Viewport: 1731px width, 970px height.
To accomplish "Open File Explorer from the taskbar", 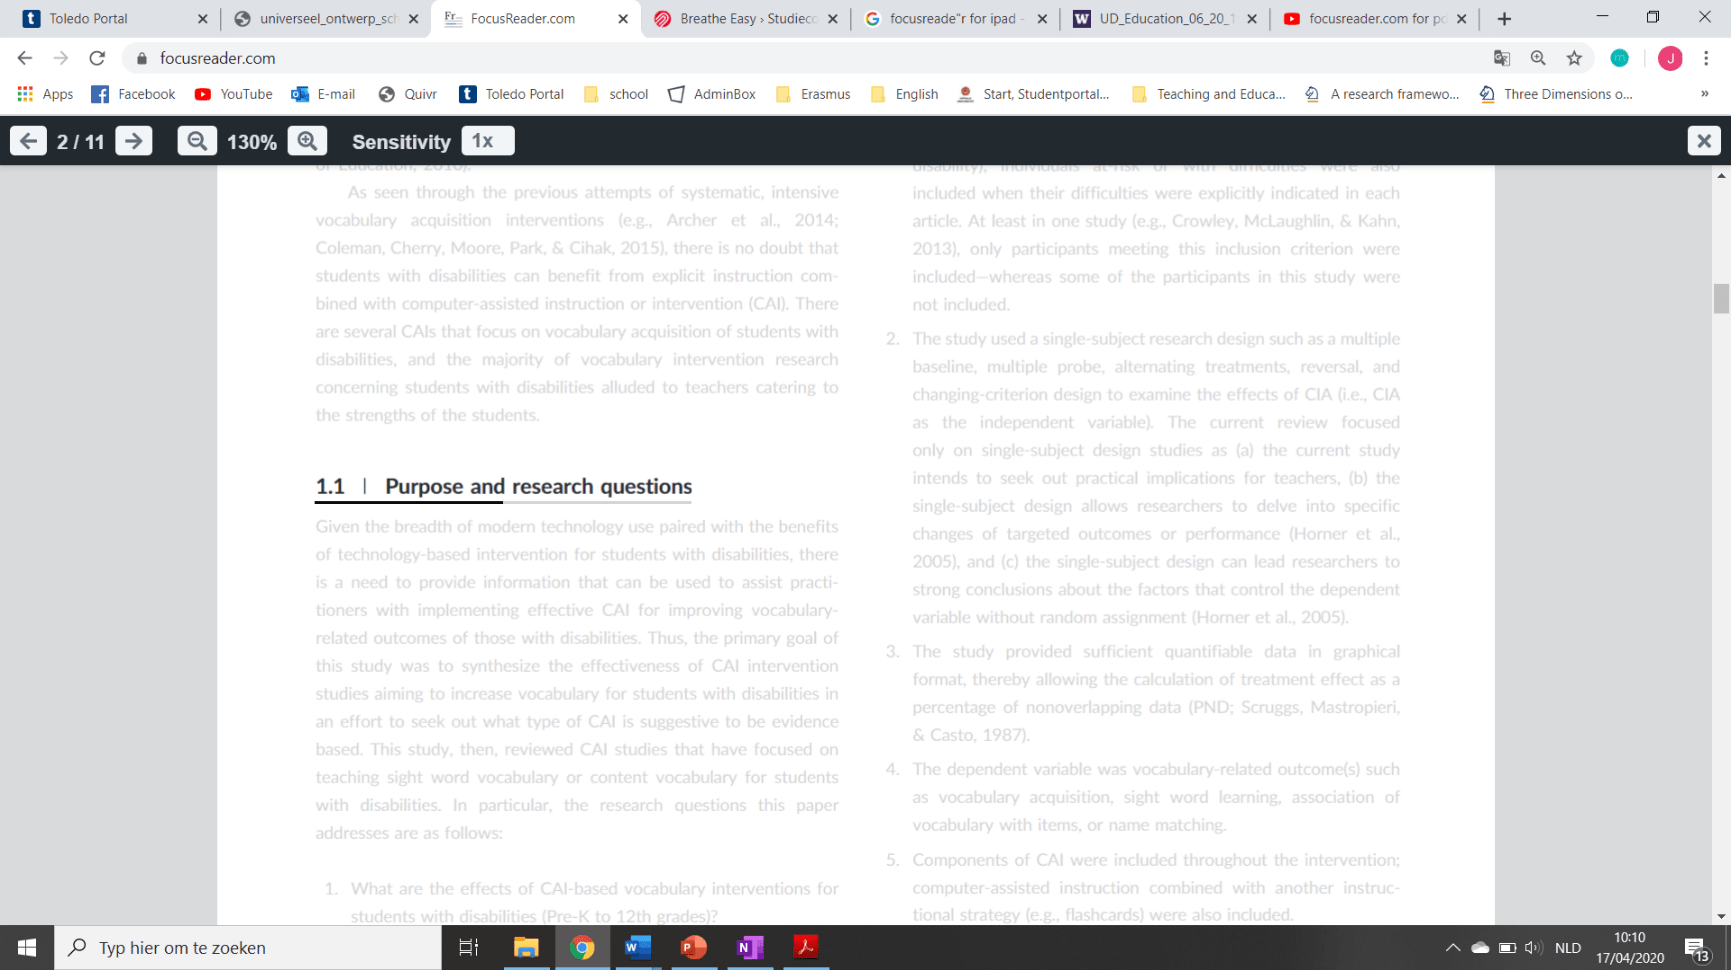I will [x=526, y=947].
